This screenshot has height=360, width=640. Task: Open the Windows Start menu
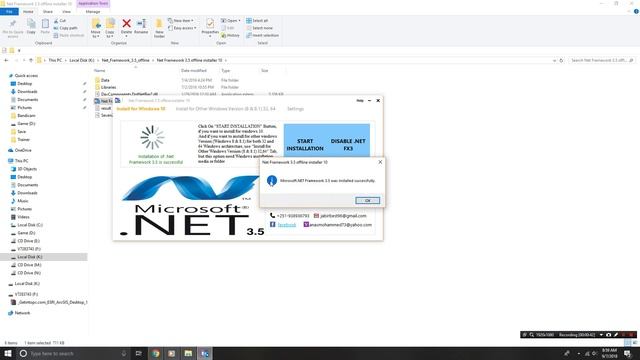click(7, 353)
